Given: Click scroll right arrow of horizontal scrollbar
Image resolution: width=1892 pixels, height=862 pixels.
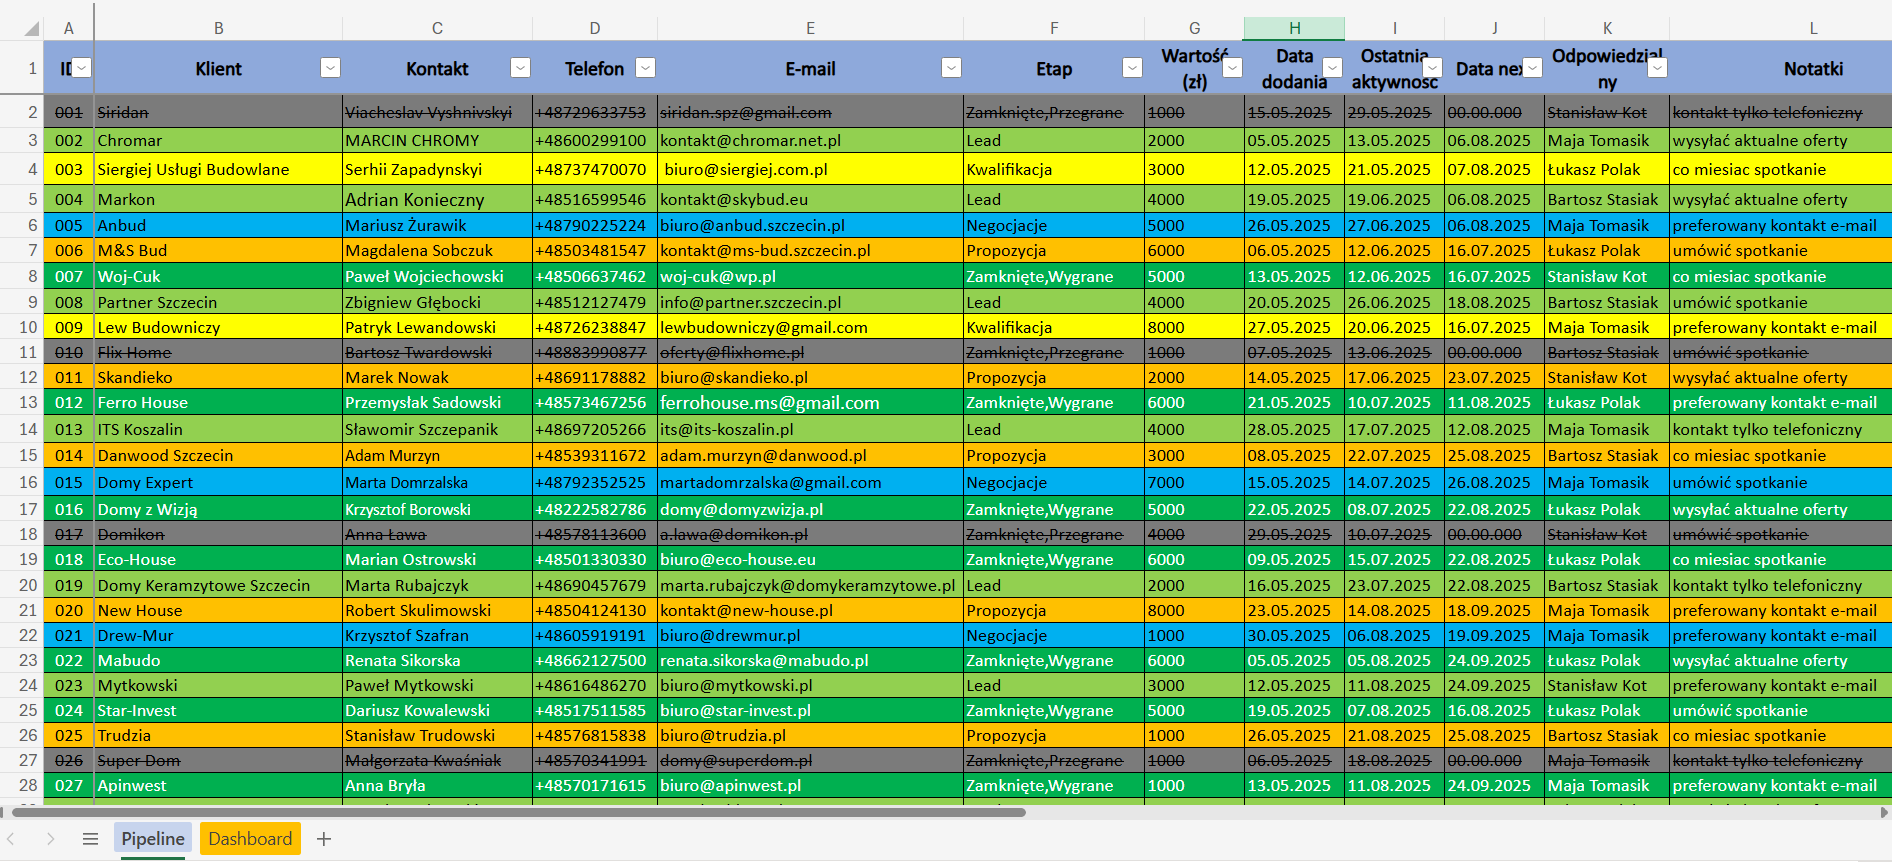Looking at the screenshot, I should tap(1884, 812).
